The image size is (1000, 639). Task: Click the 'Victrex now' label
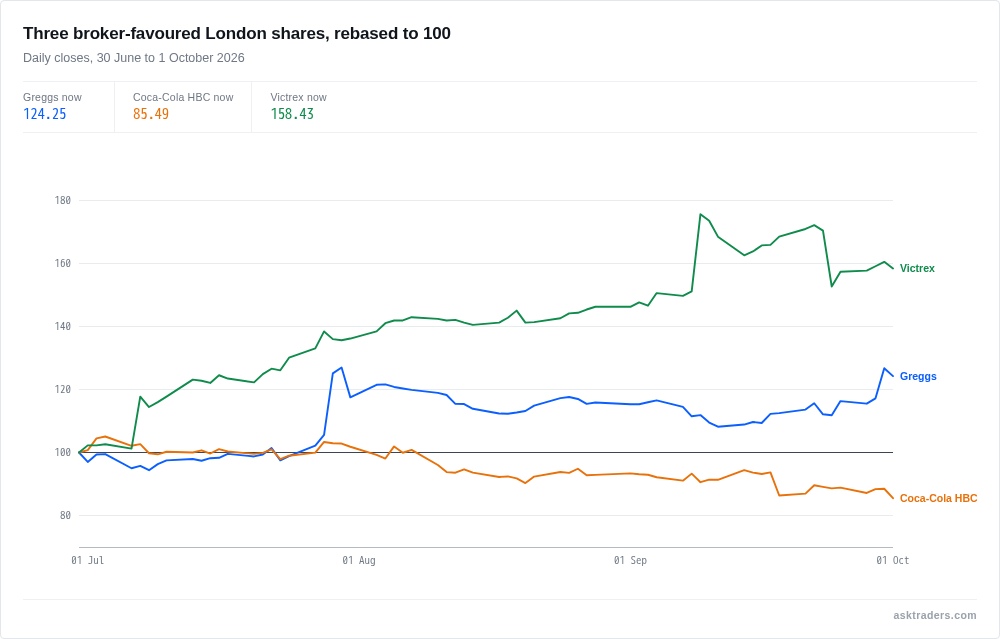pyautogui.click(x=298, y=97)
